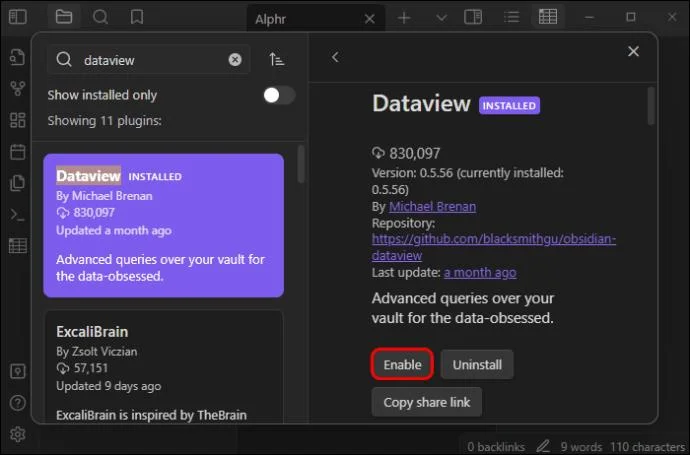
Task: Click the plugin details scrollbar
Action: click(x=651, y=106)
